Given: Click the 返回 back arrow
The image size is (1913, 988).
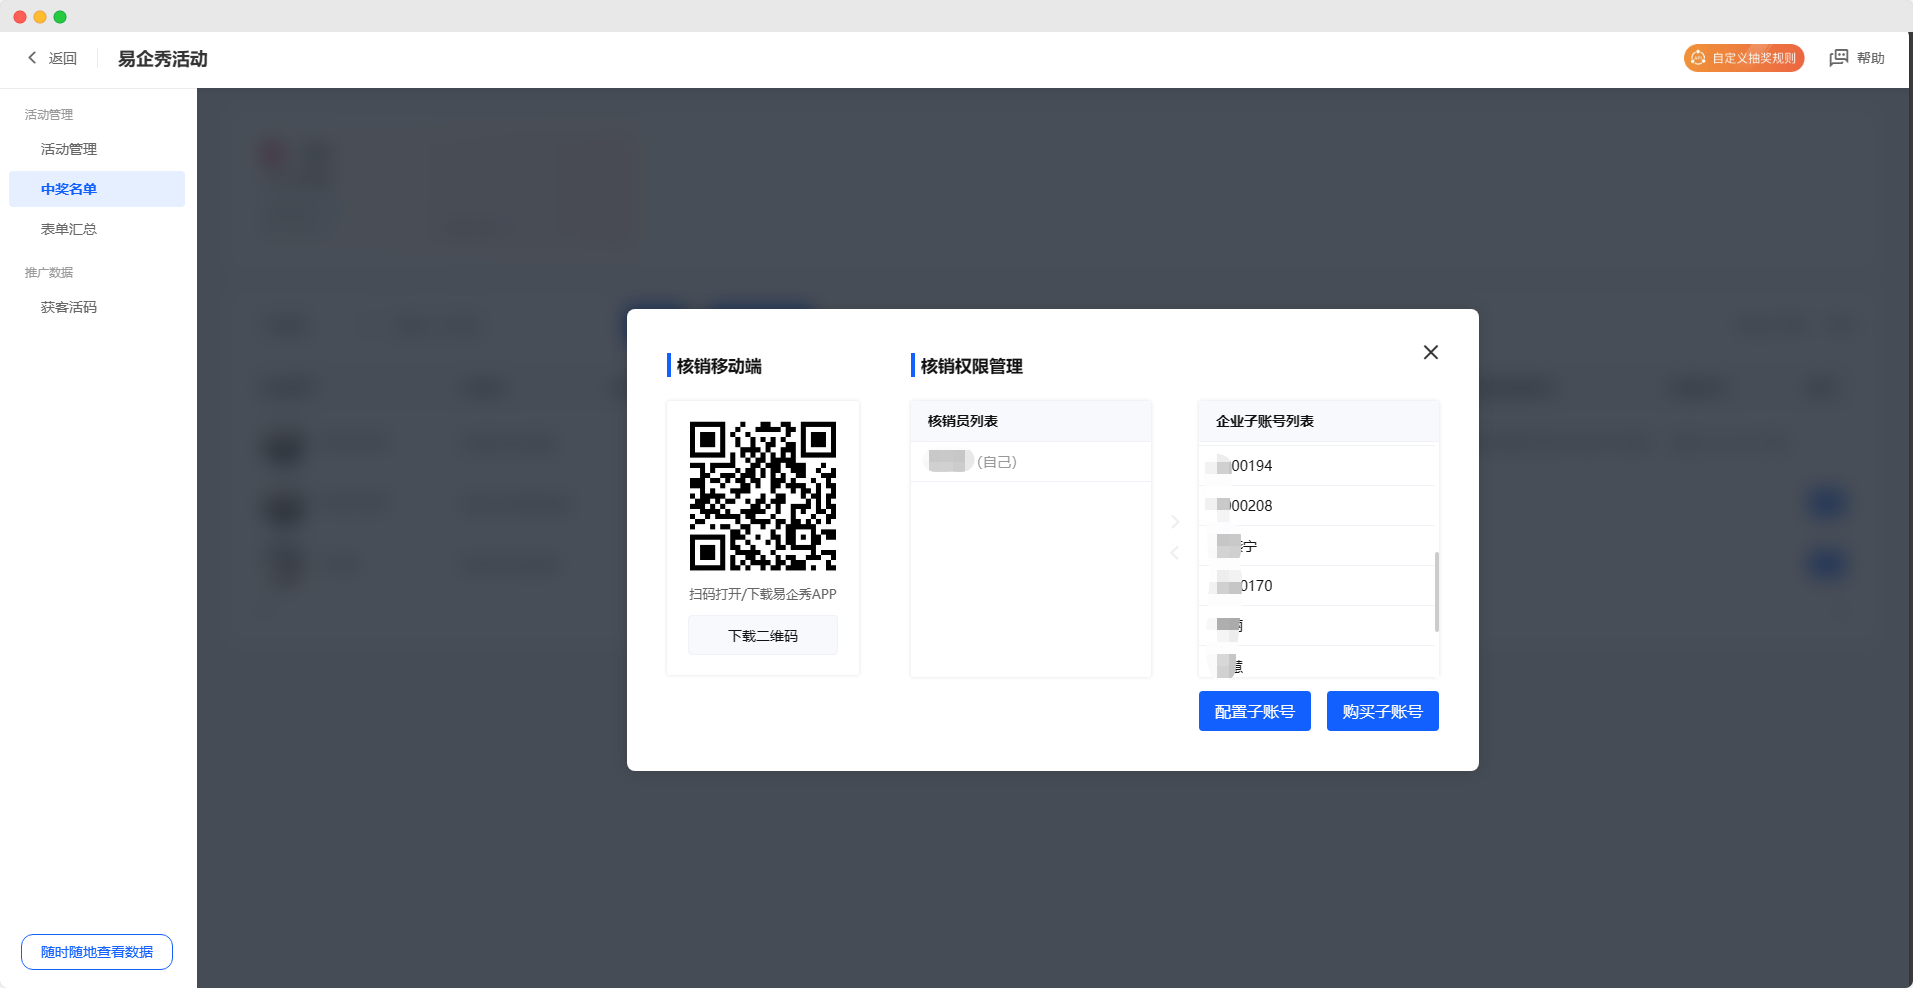Looking at the screenshot, I should [32, 58].
